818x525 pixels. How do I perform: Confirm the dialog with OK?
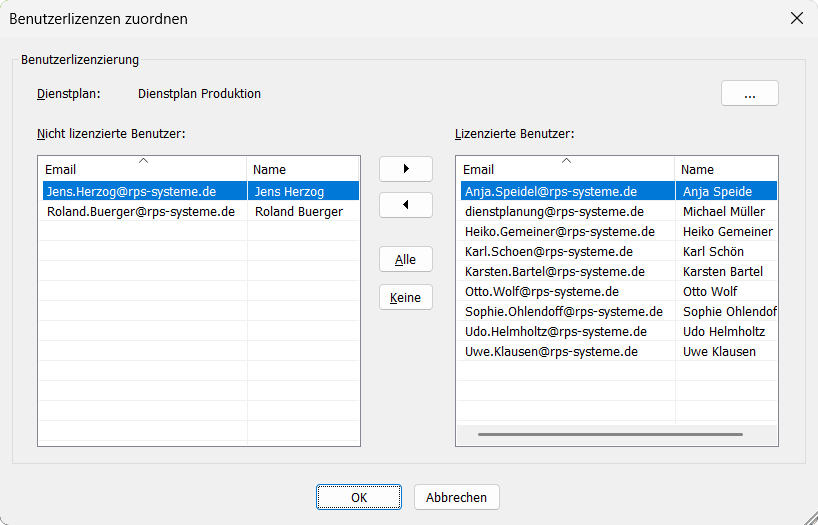coord(359,497)
